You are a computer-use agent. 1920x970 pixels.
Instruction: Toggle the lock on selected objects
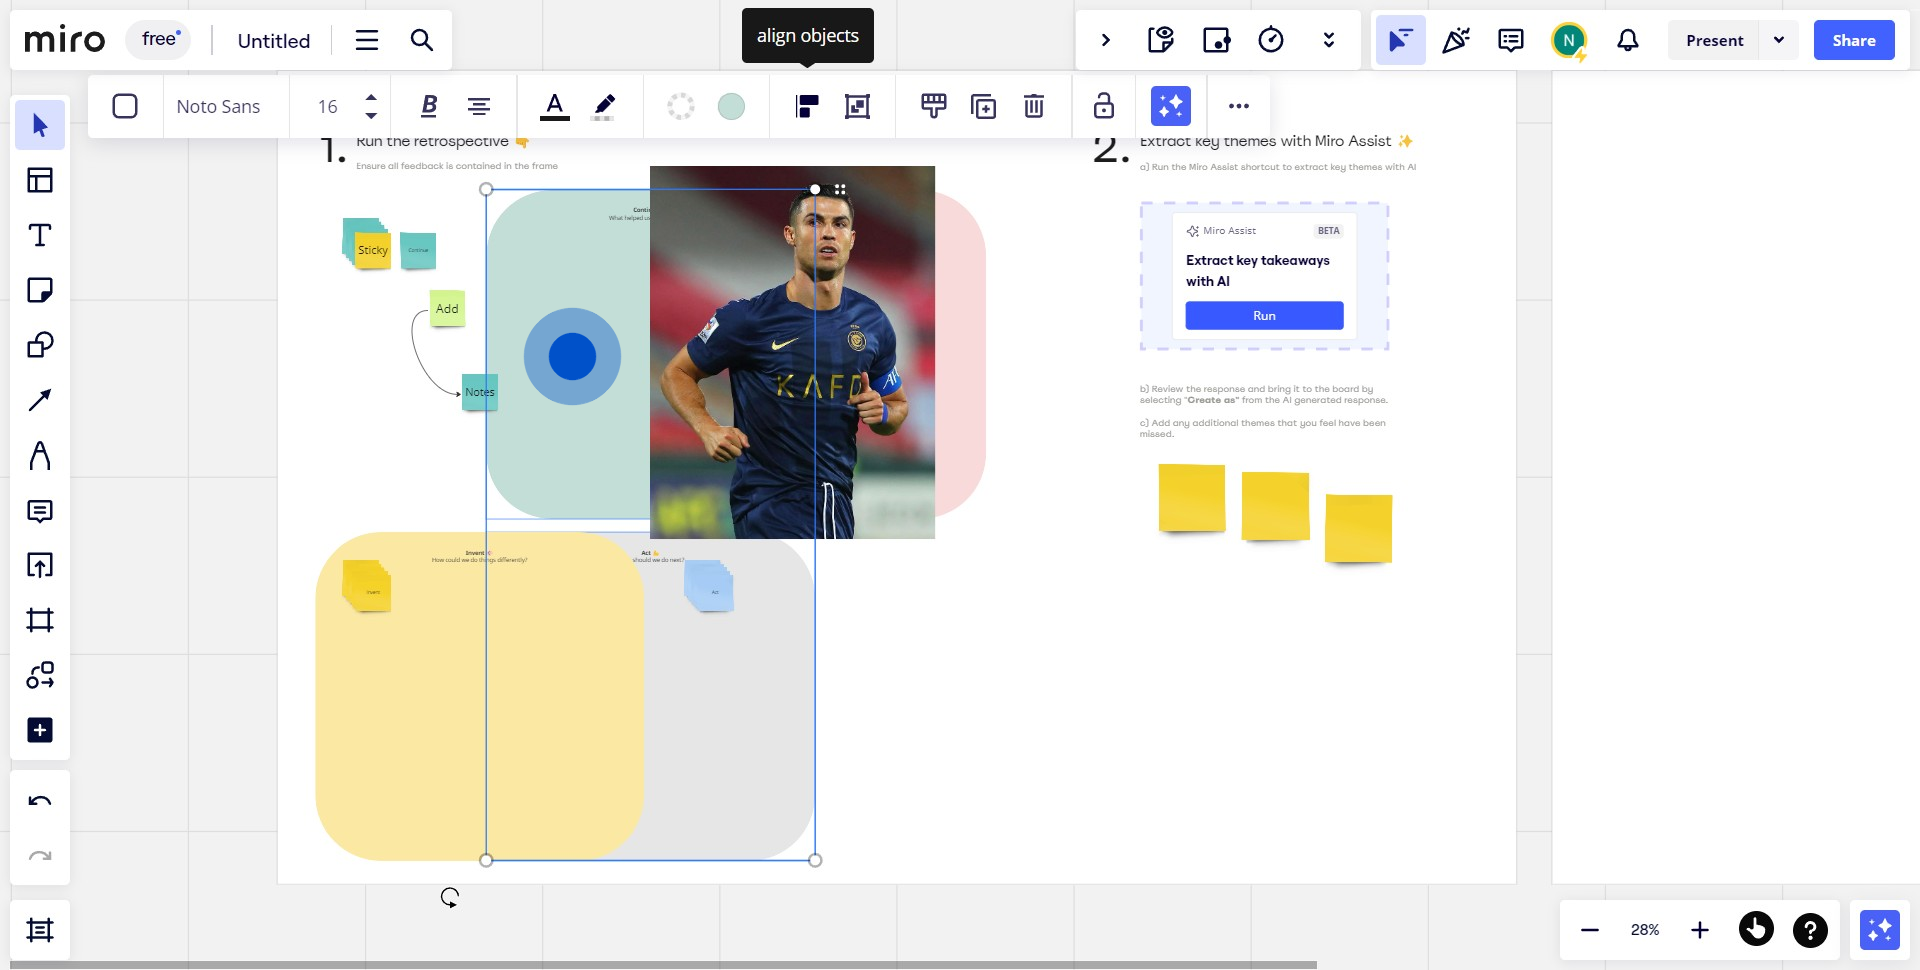tap(1104, 106)
